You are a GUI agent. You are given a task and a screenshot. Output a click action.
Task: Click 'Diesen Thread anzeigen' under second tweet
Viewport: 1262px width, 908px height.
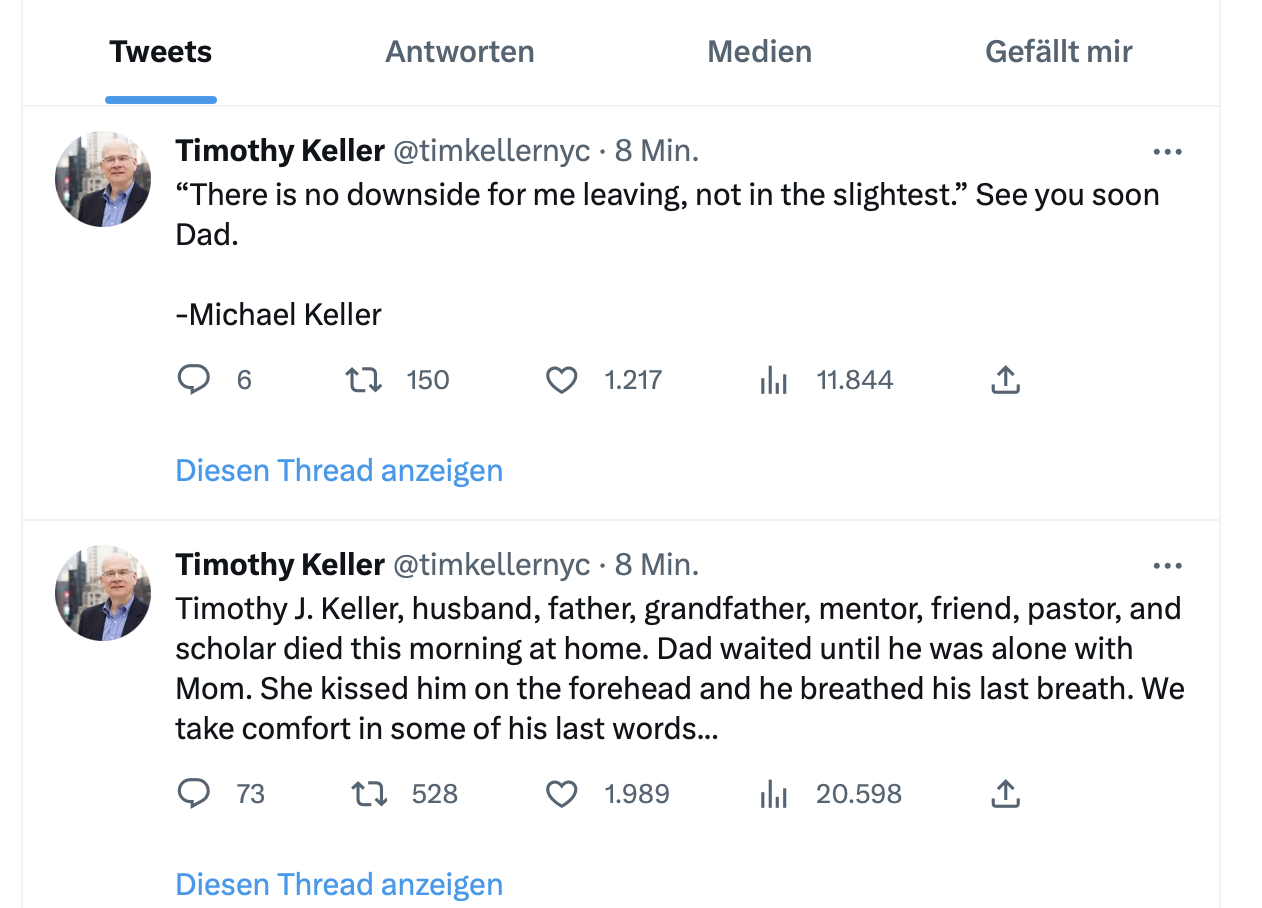tap(339, 884)
